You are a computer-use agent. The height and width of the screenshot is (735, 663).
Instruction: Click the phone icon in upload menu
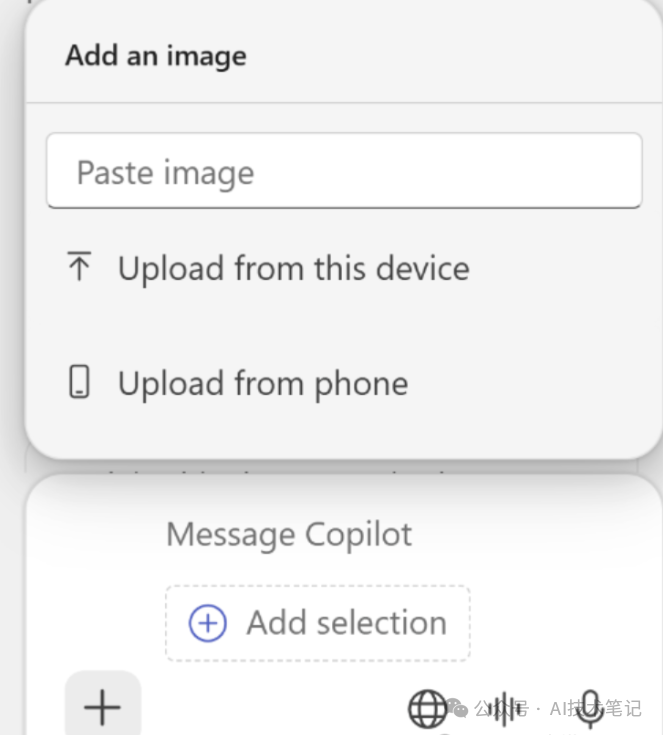79,382
